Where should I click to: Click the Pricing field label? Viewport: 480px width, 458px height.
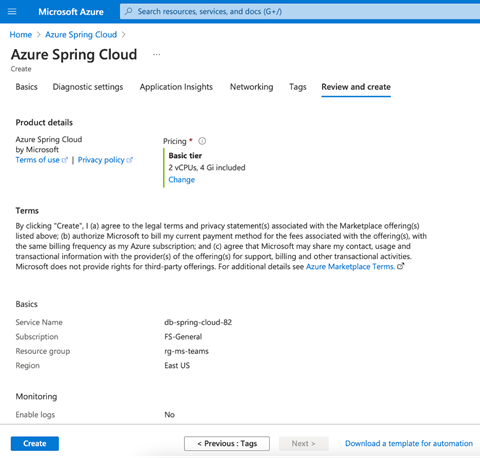point(175,141)
